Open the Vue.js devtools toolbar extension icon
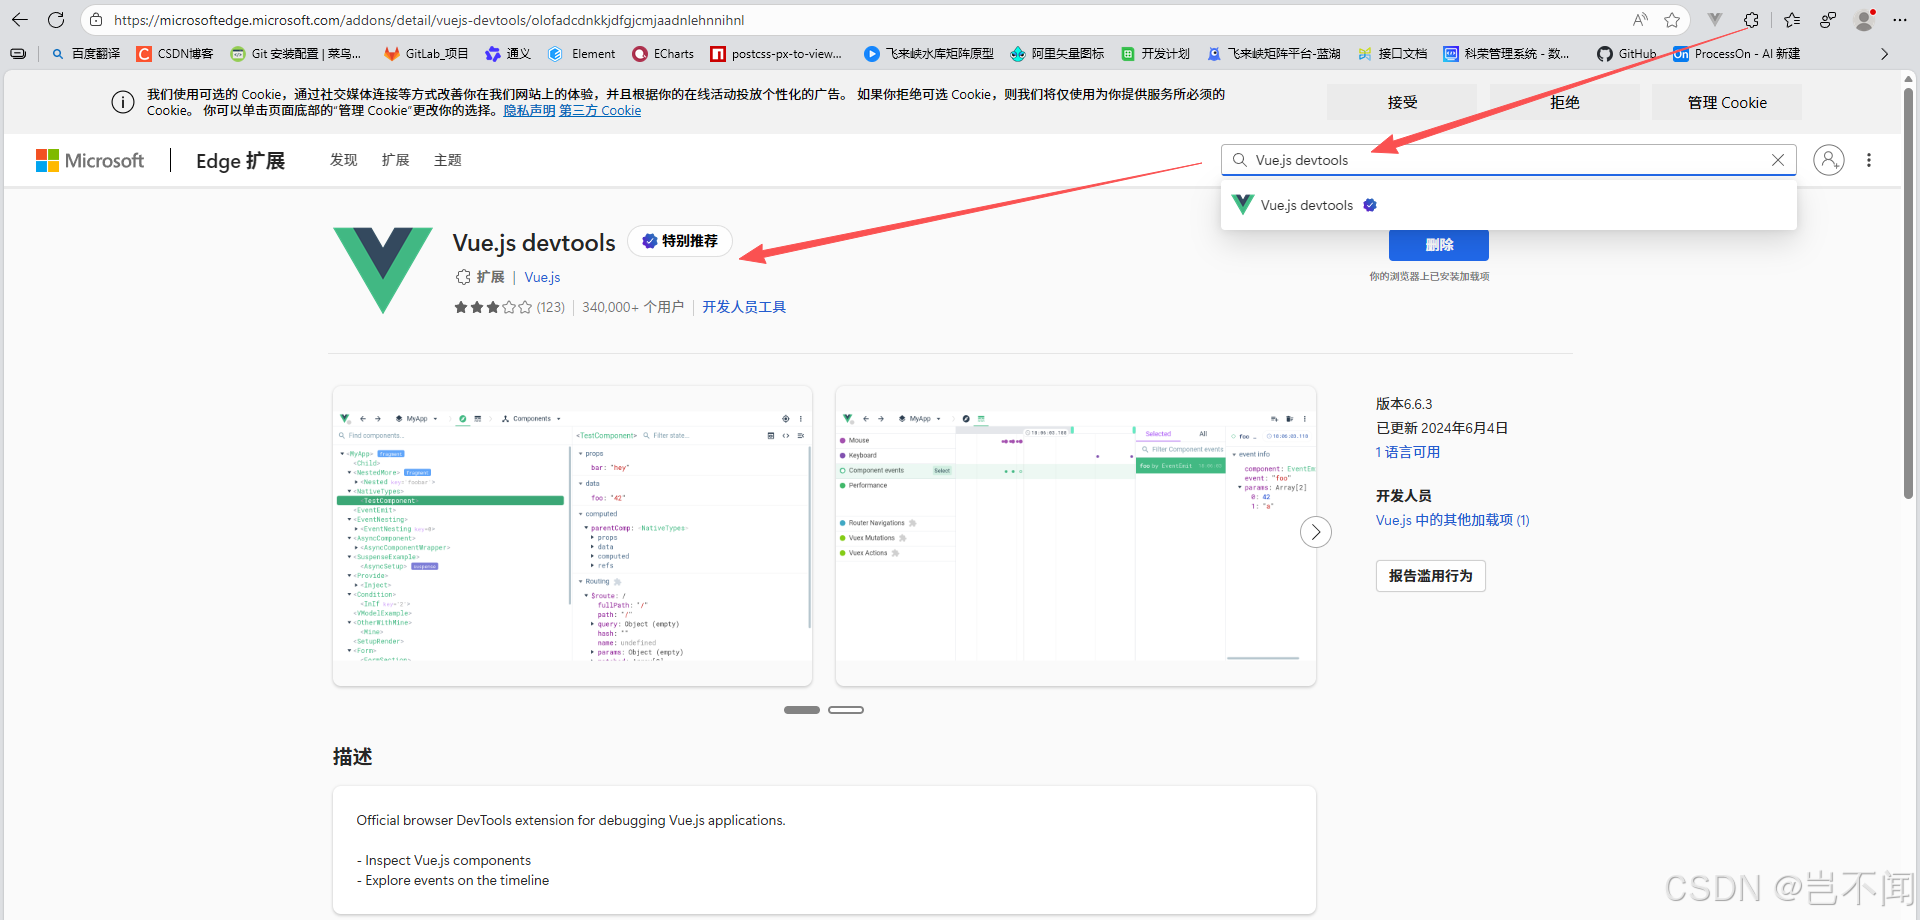Viewport: 1920px width, 920px height. coord(1715,20)
